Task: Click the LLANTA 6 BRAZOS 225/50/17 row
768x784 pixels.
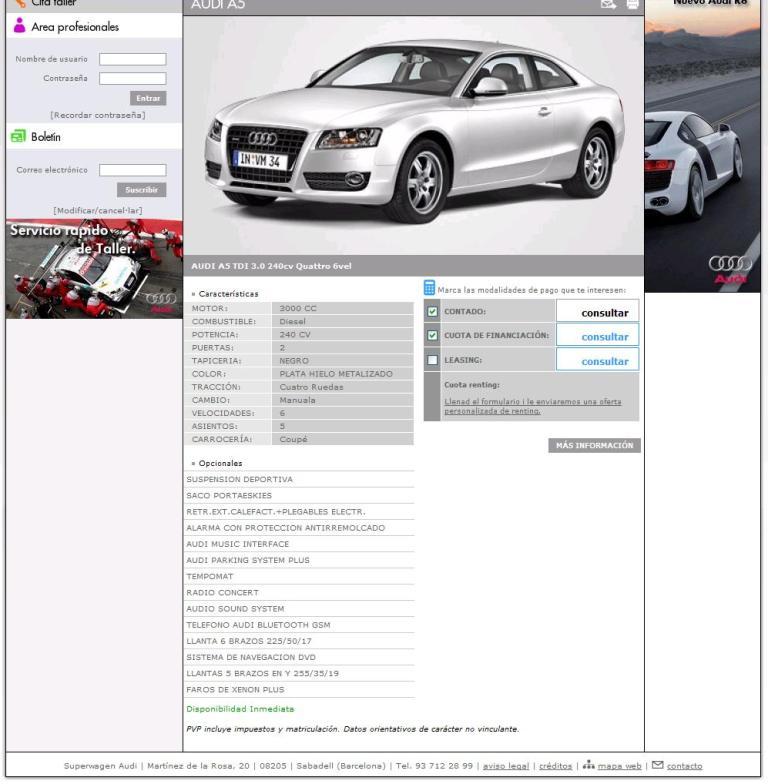Action: (299, 641)
